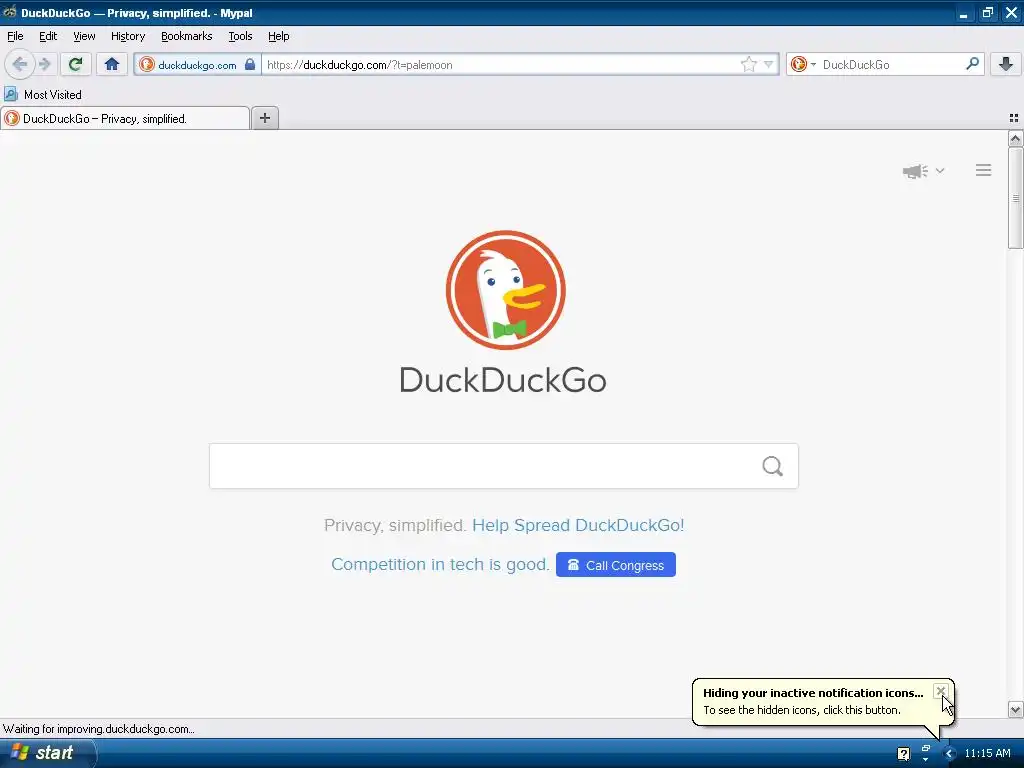Bookmark this page with the star icon
Viewport: 1024px width, 768px height.
tap(748, 64)
